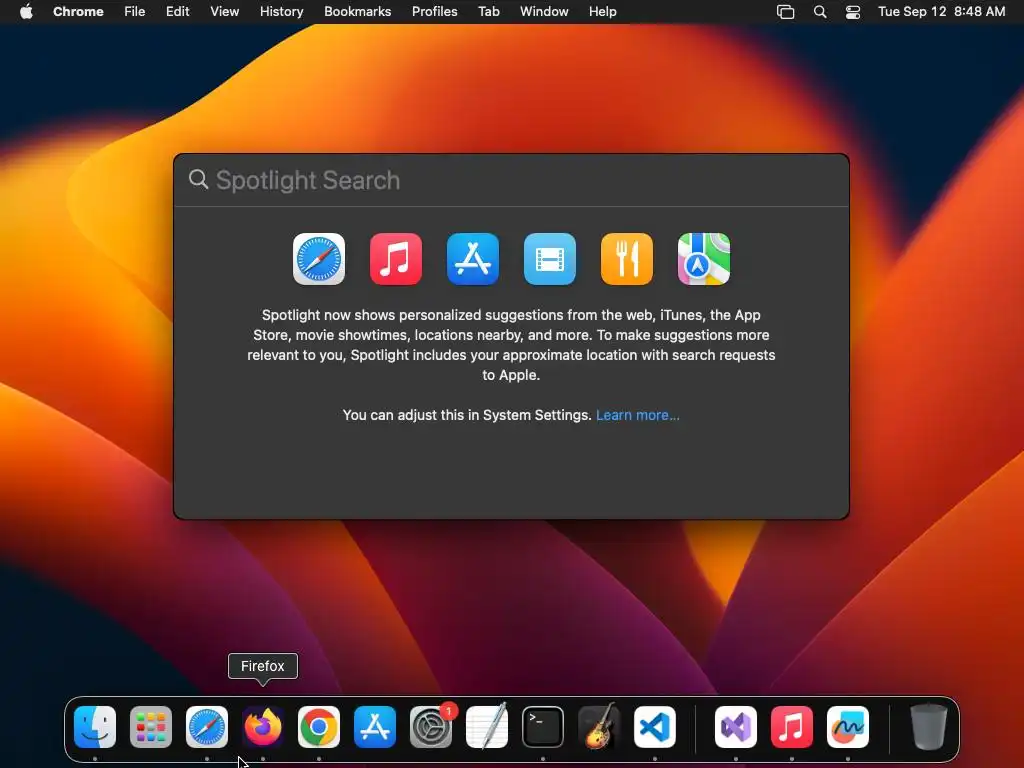Open the Window menu

[x=544, y=12]
